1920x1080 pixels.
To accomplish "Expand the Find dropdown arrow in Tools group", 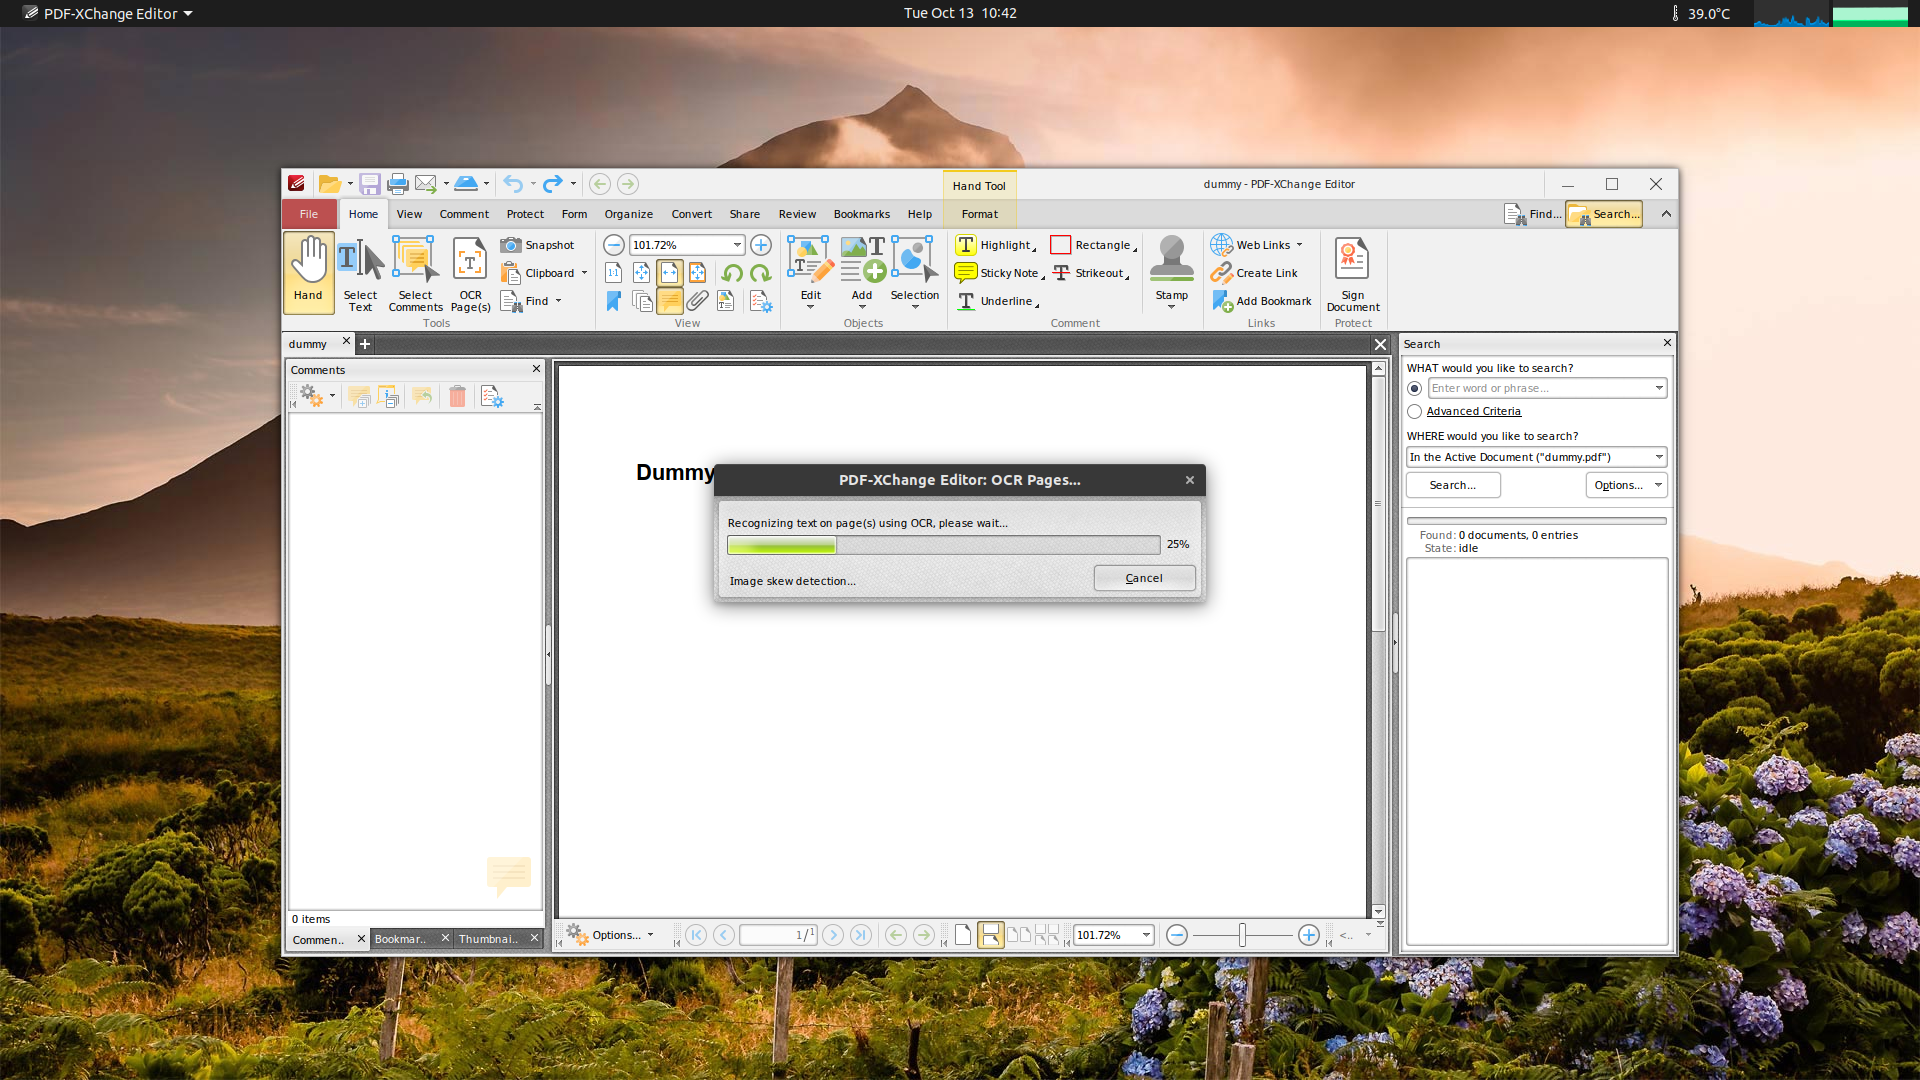I will click(x=559, y=301).
